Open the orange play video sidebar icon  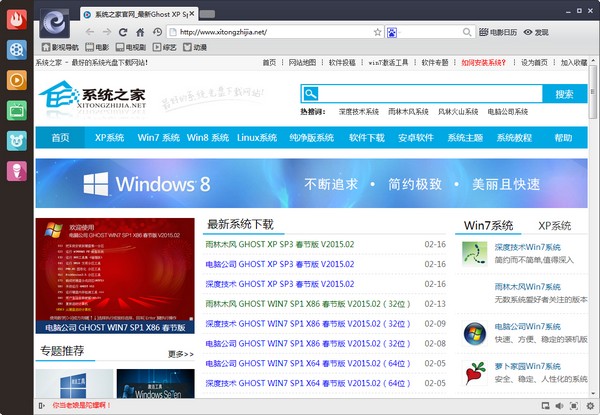(17, 80)
